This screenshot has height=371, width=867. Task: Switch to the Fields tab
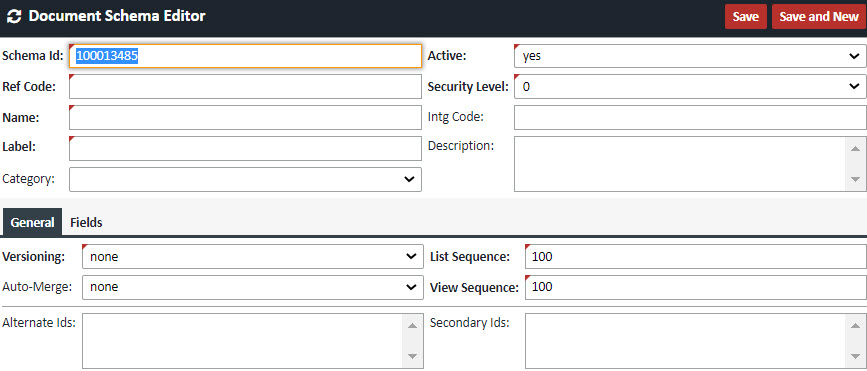(86, 222)
